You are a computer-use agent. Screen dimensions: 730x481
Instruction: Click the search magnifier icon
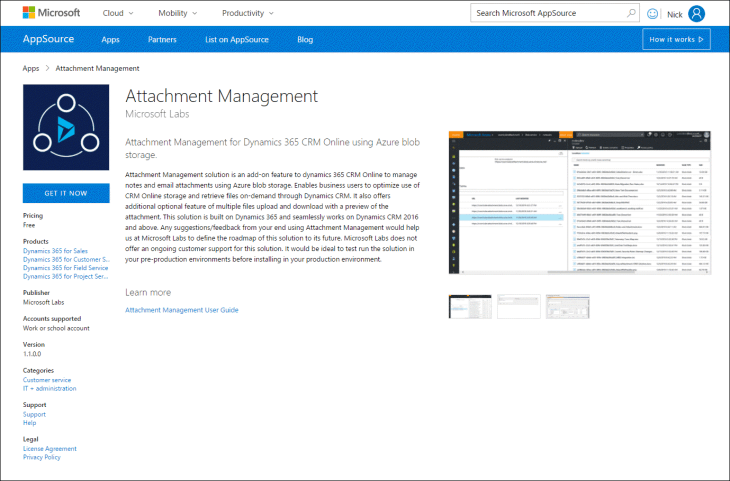coord(631,13)
